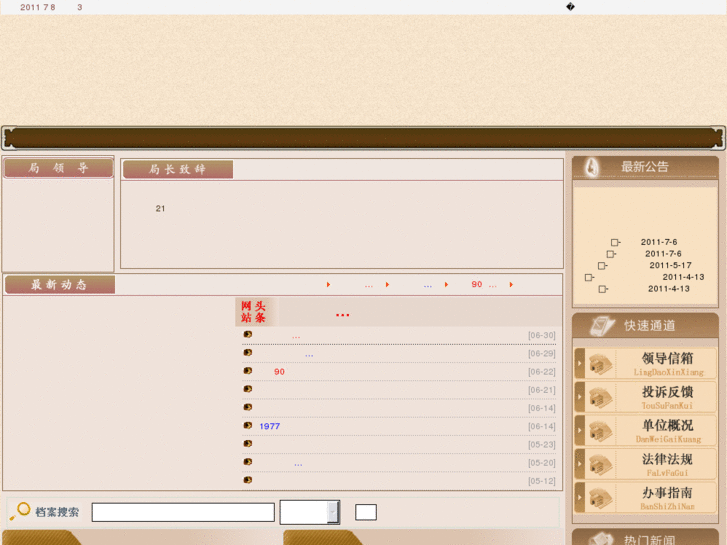This screenshot has height=545, width=727.
Task: Click the 21 text in the 局长致辞 panel
Action: [x=160, y=209]
